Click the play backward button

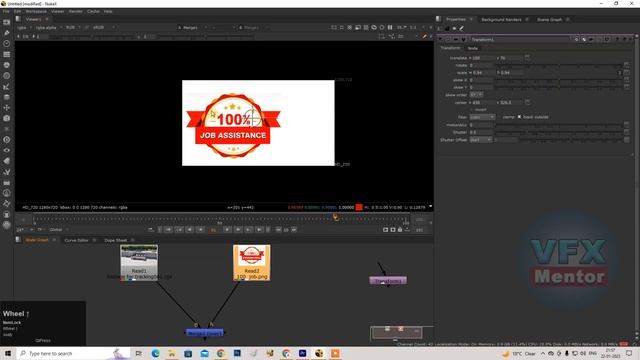pos(190,230)
